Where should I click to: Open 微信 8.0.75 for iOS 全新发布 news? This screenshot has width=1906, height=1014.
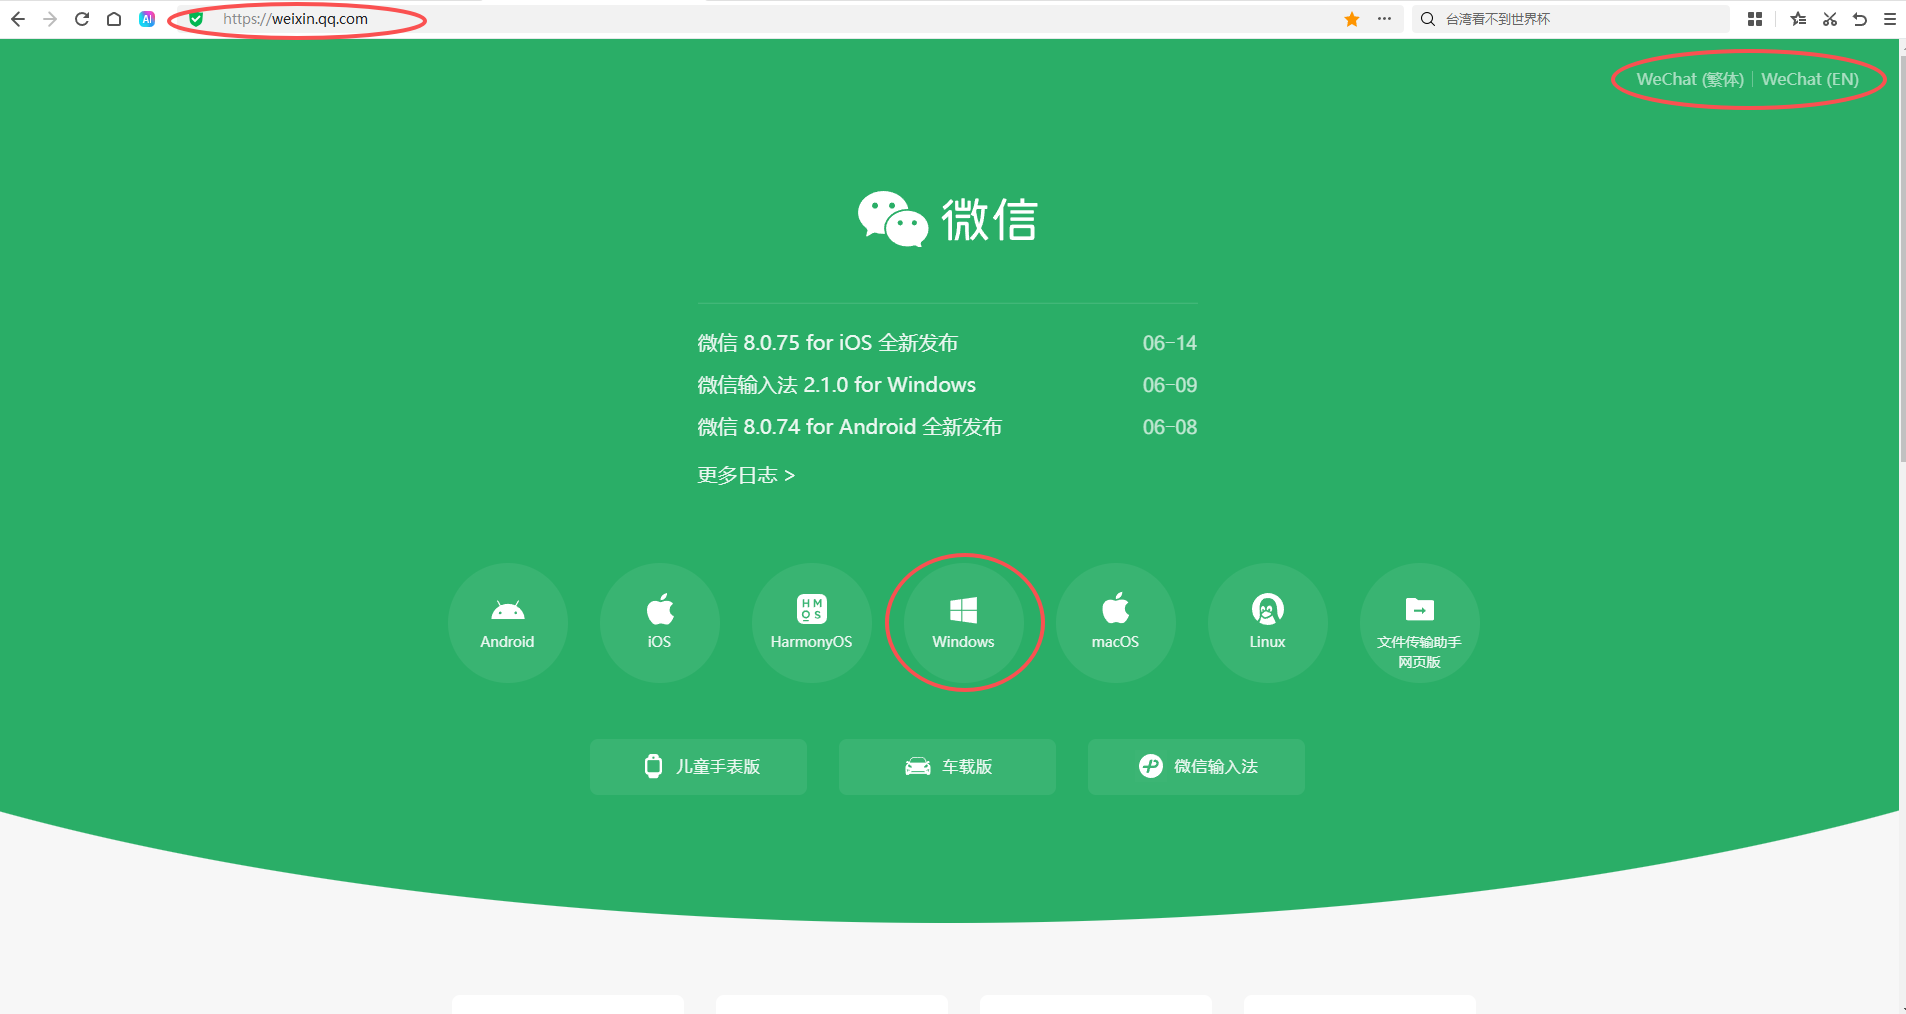tap(828, 343)
